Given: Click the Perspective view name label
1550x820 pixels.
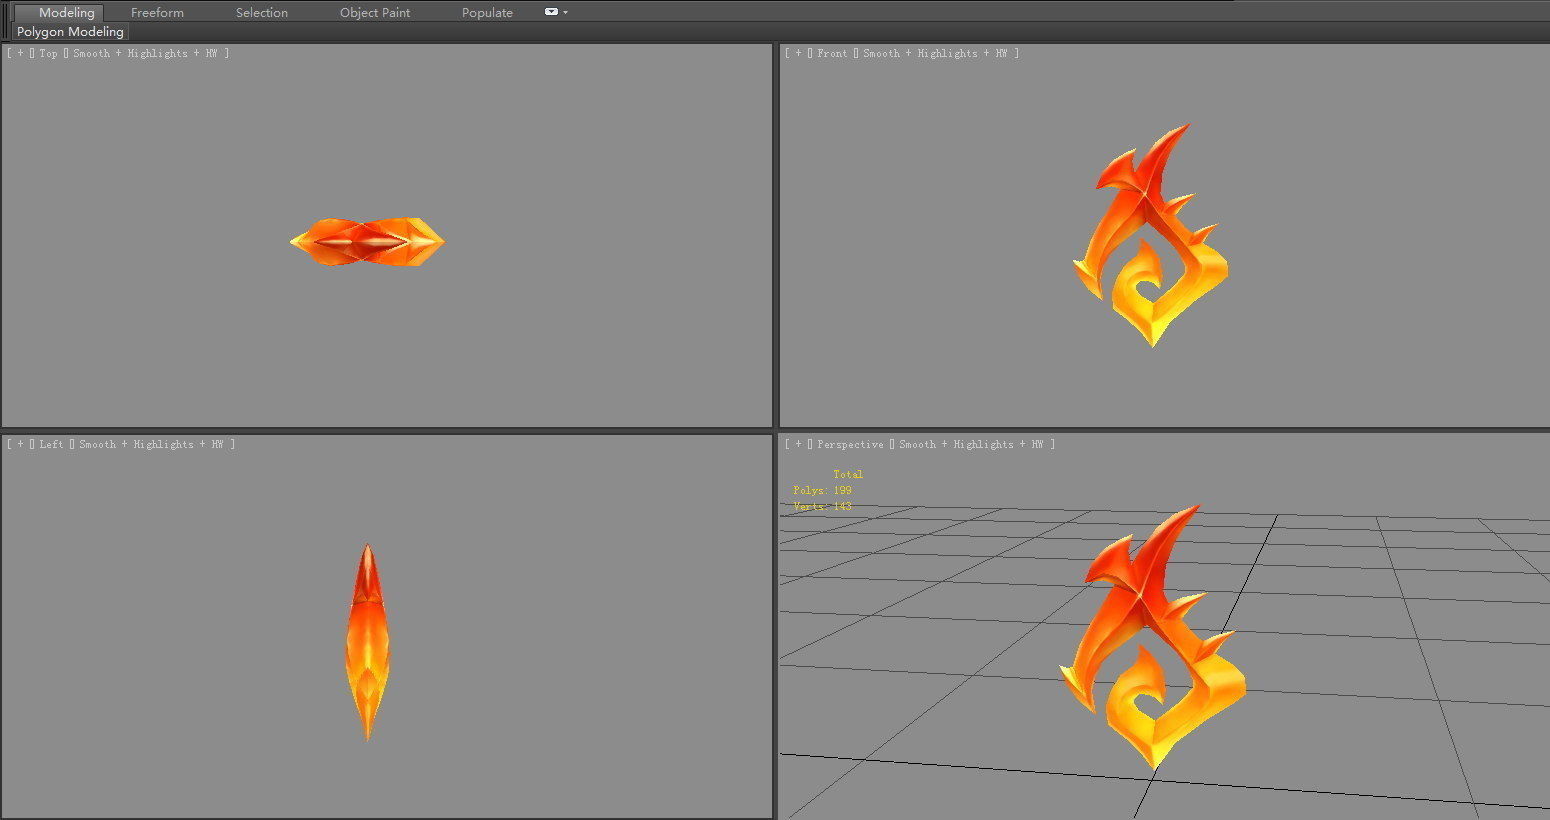Looking at the screenshot, I should click(850, 445).
